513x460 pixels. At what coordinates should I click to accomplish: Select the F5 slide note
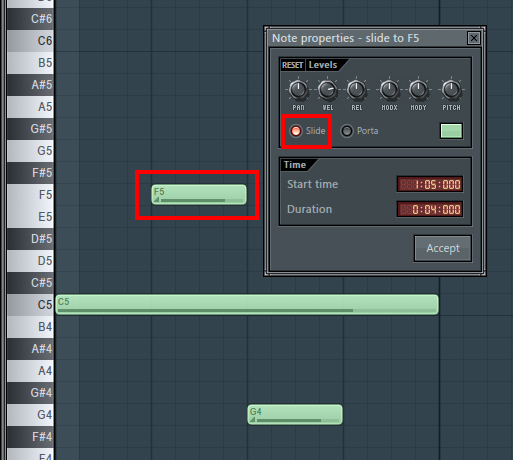pos(199,194)
